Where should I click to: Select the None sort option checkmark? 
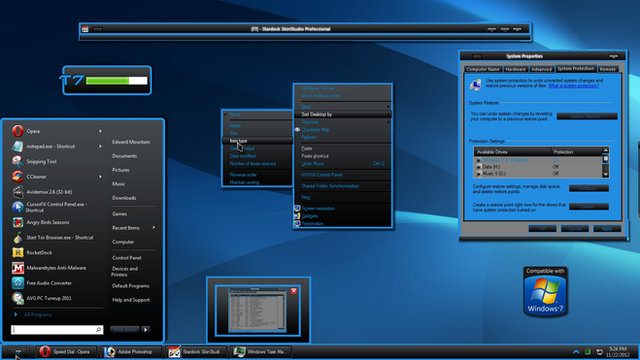pos(225,115)
